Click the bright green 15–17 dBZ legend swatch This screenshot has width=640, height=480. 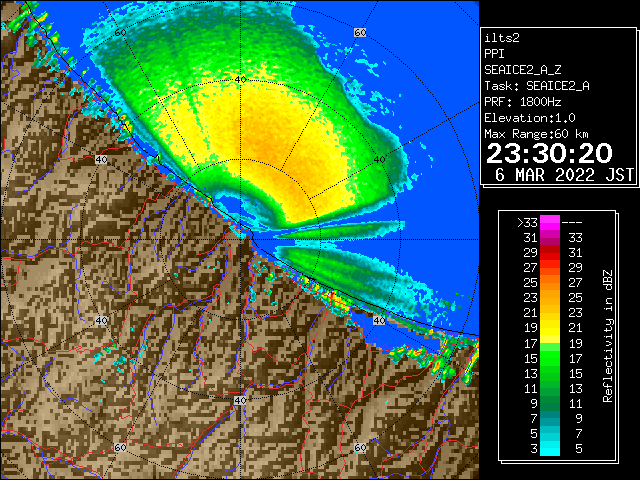550,358
